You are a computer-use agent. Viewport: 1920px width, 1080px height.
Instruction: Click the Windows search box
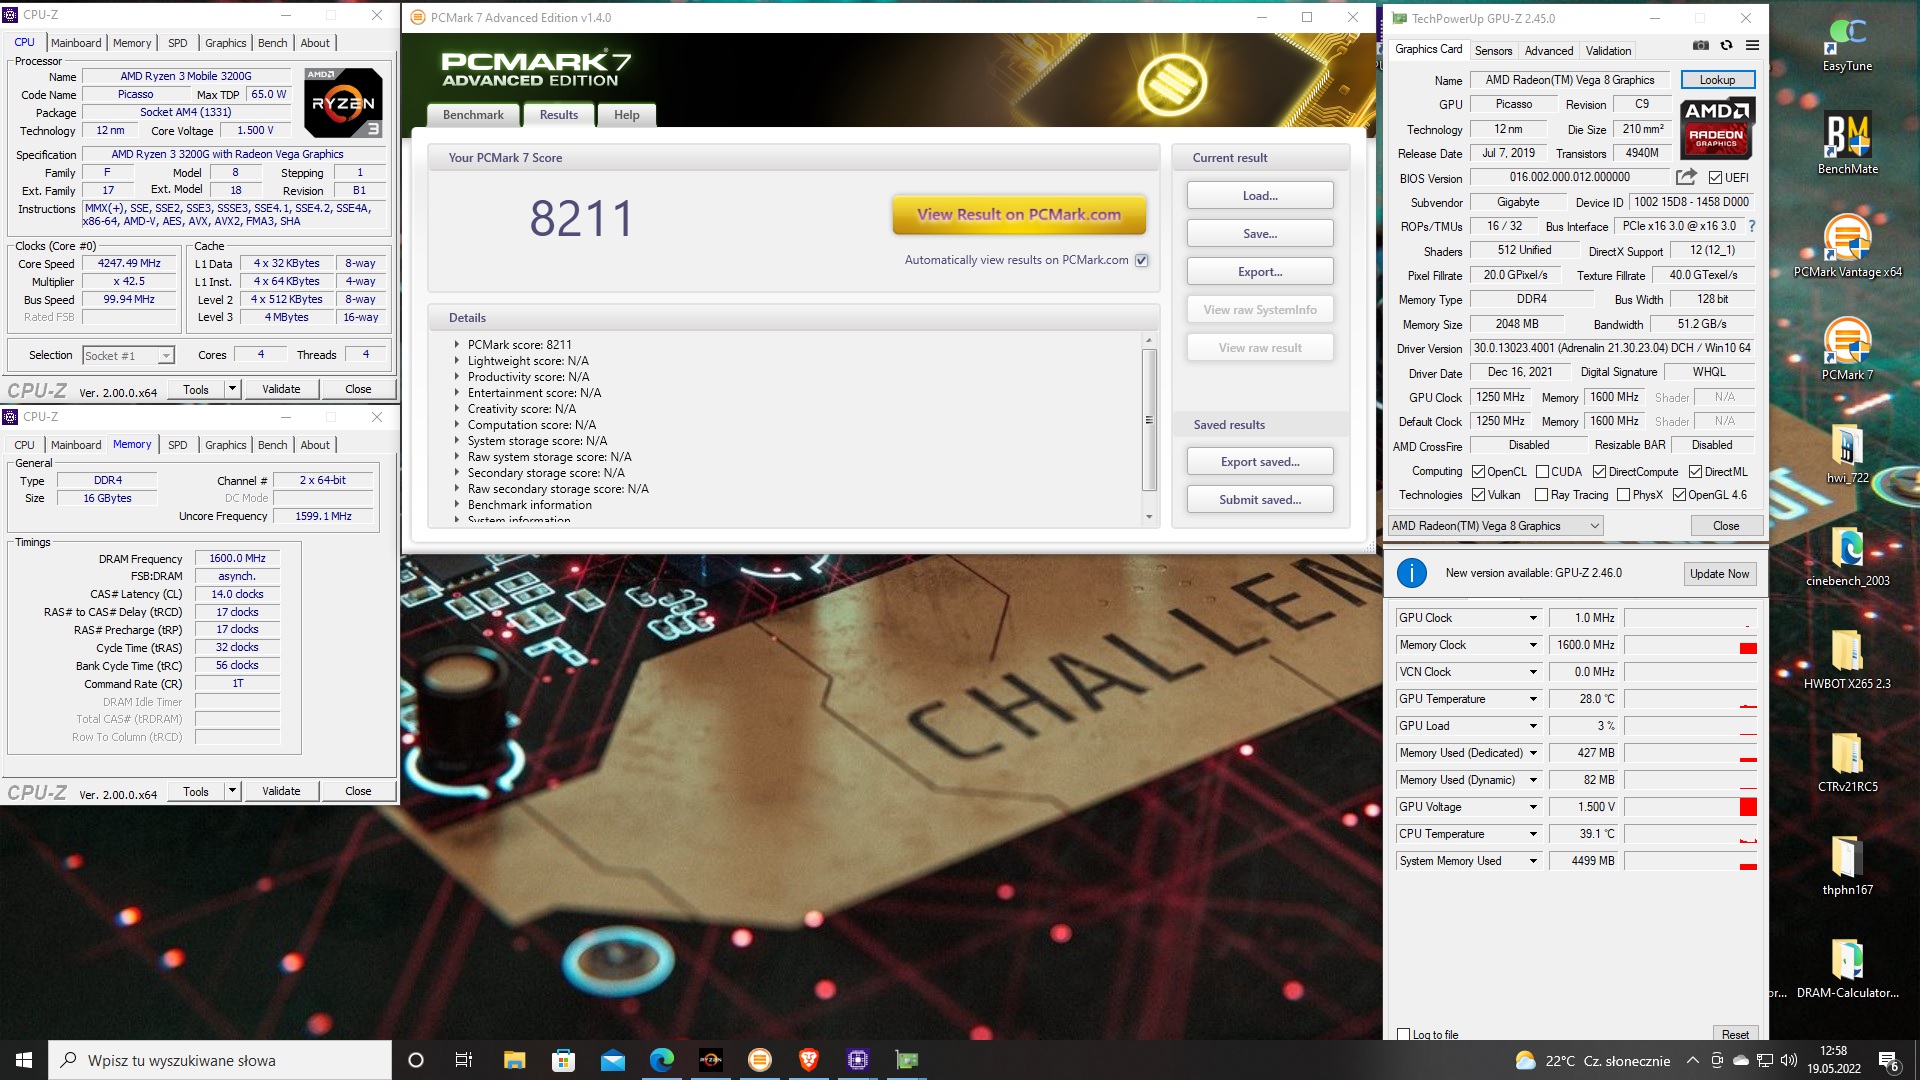[220, 1060]
